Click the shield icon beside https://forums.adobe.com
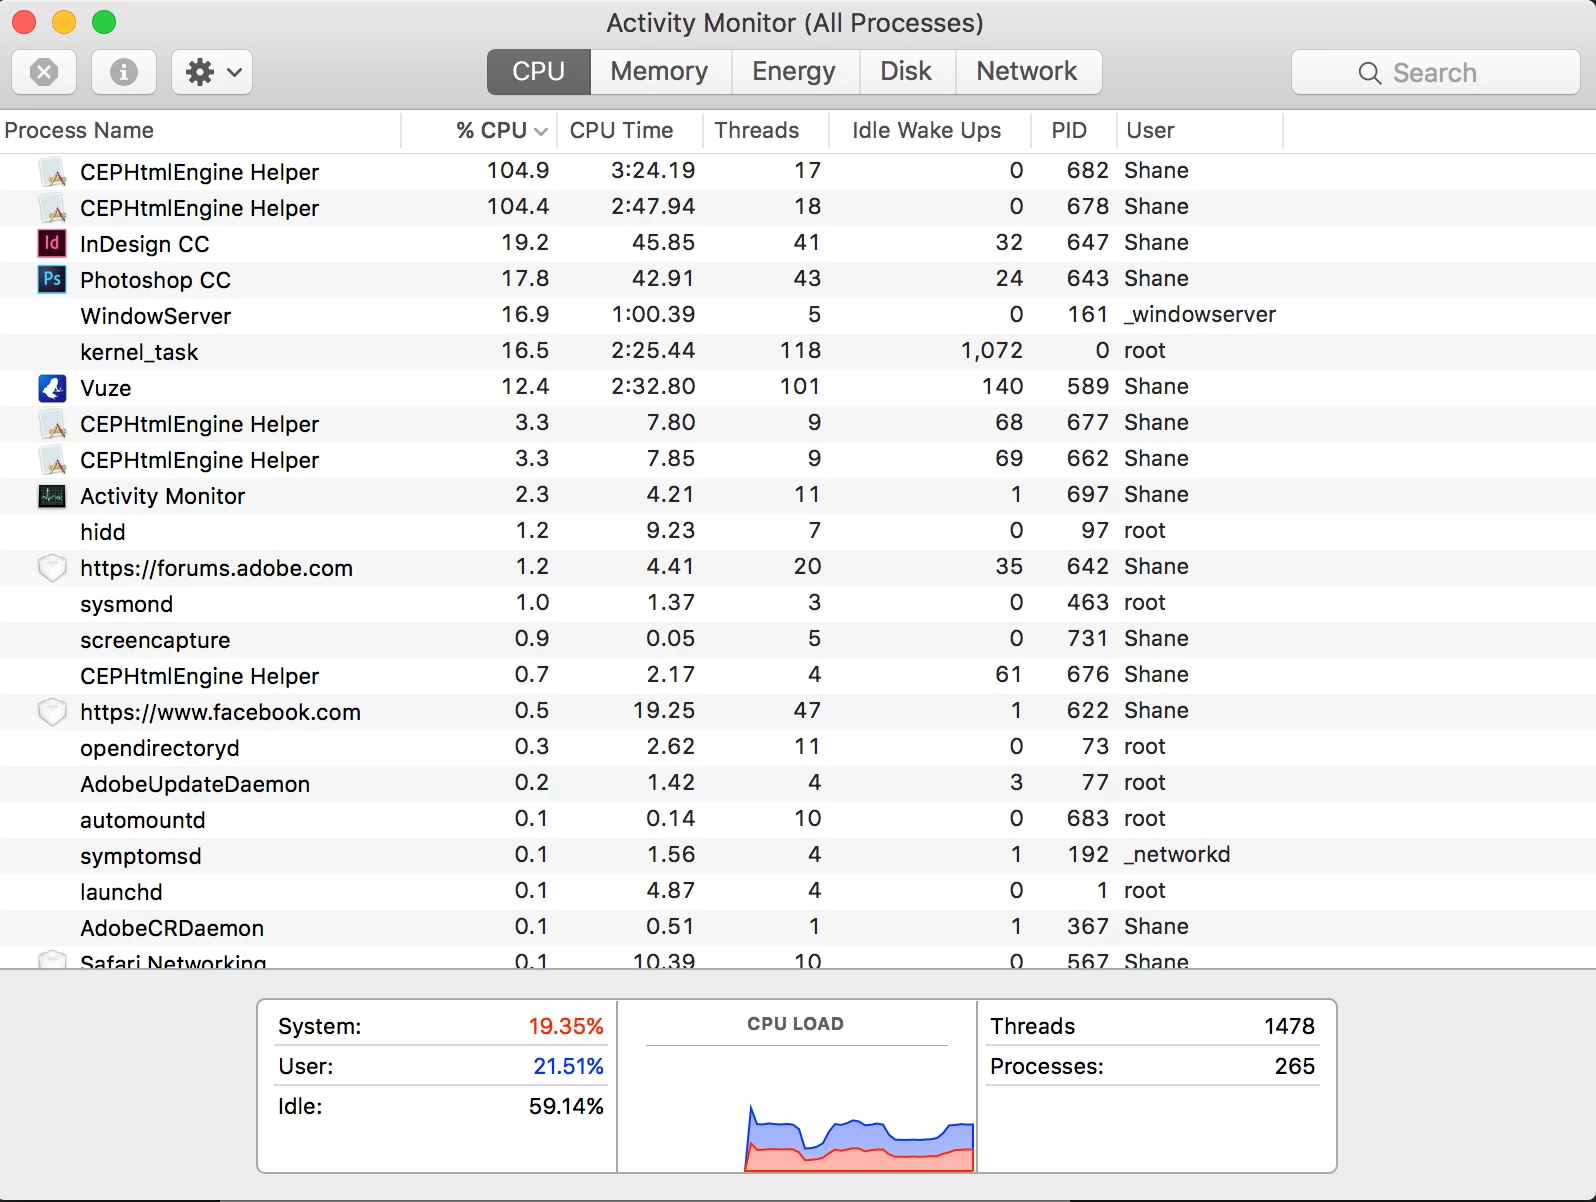Screen dimensions: 1596x1202 [52, 568]
